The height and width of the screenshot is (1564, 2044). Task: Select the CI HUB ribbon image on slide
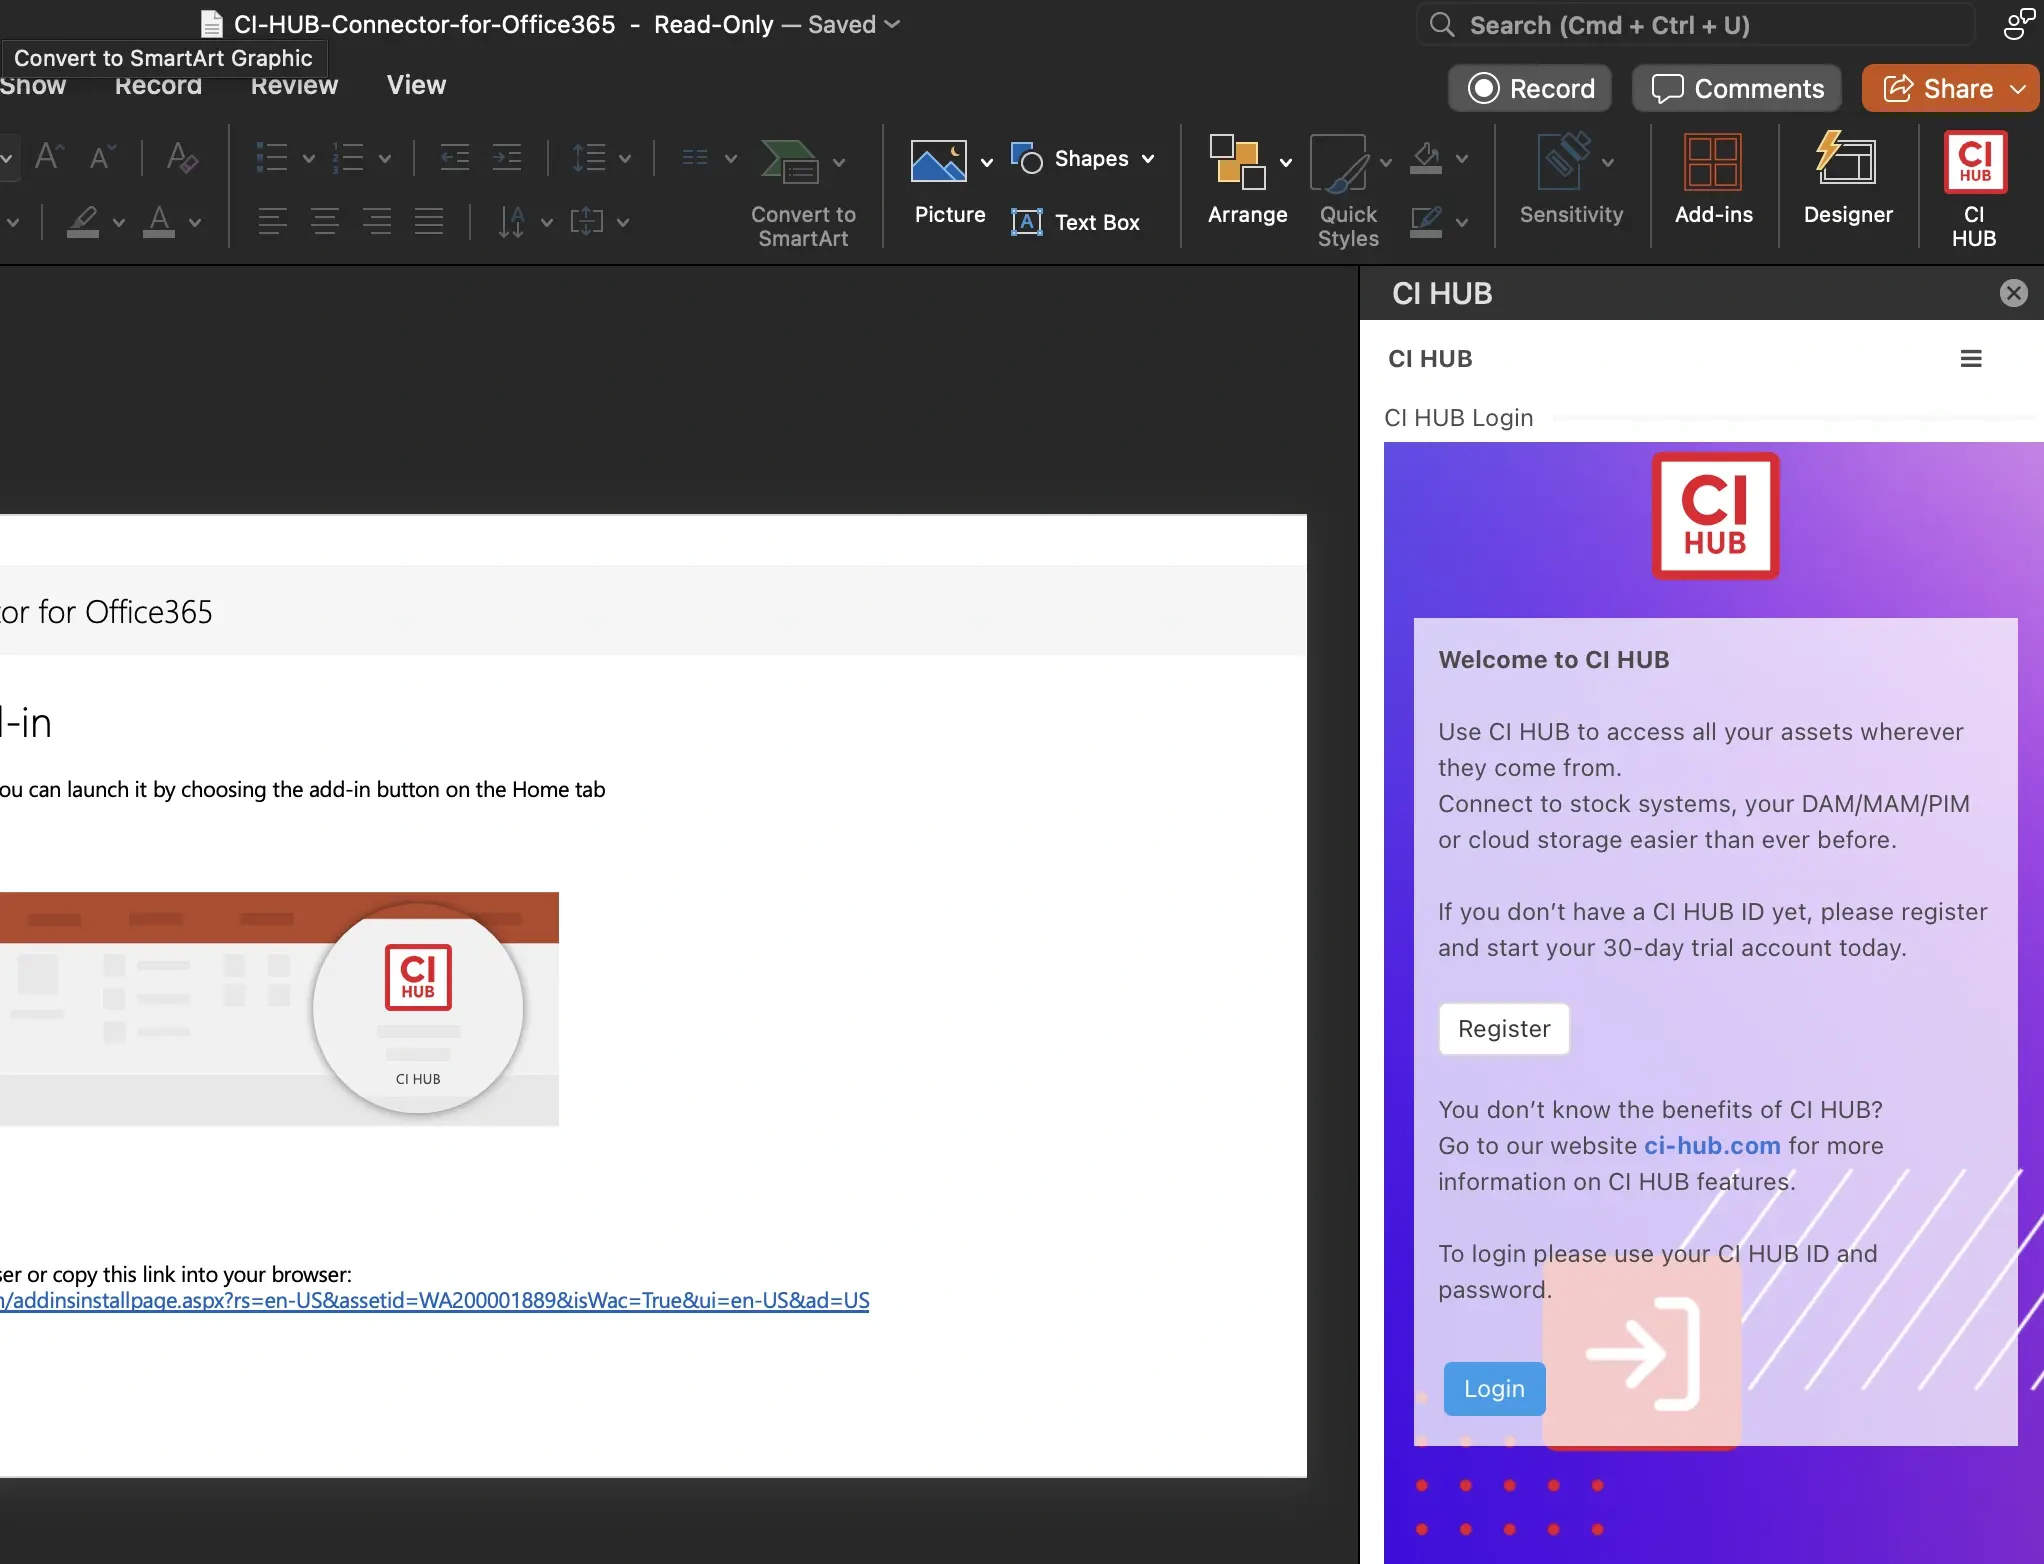pos(279,1008)
